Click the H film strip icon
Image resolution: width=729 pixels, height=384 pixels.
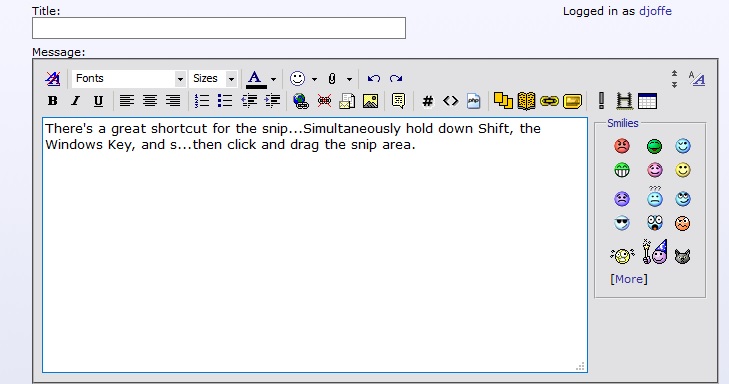624,101
